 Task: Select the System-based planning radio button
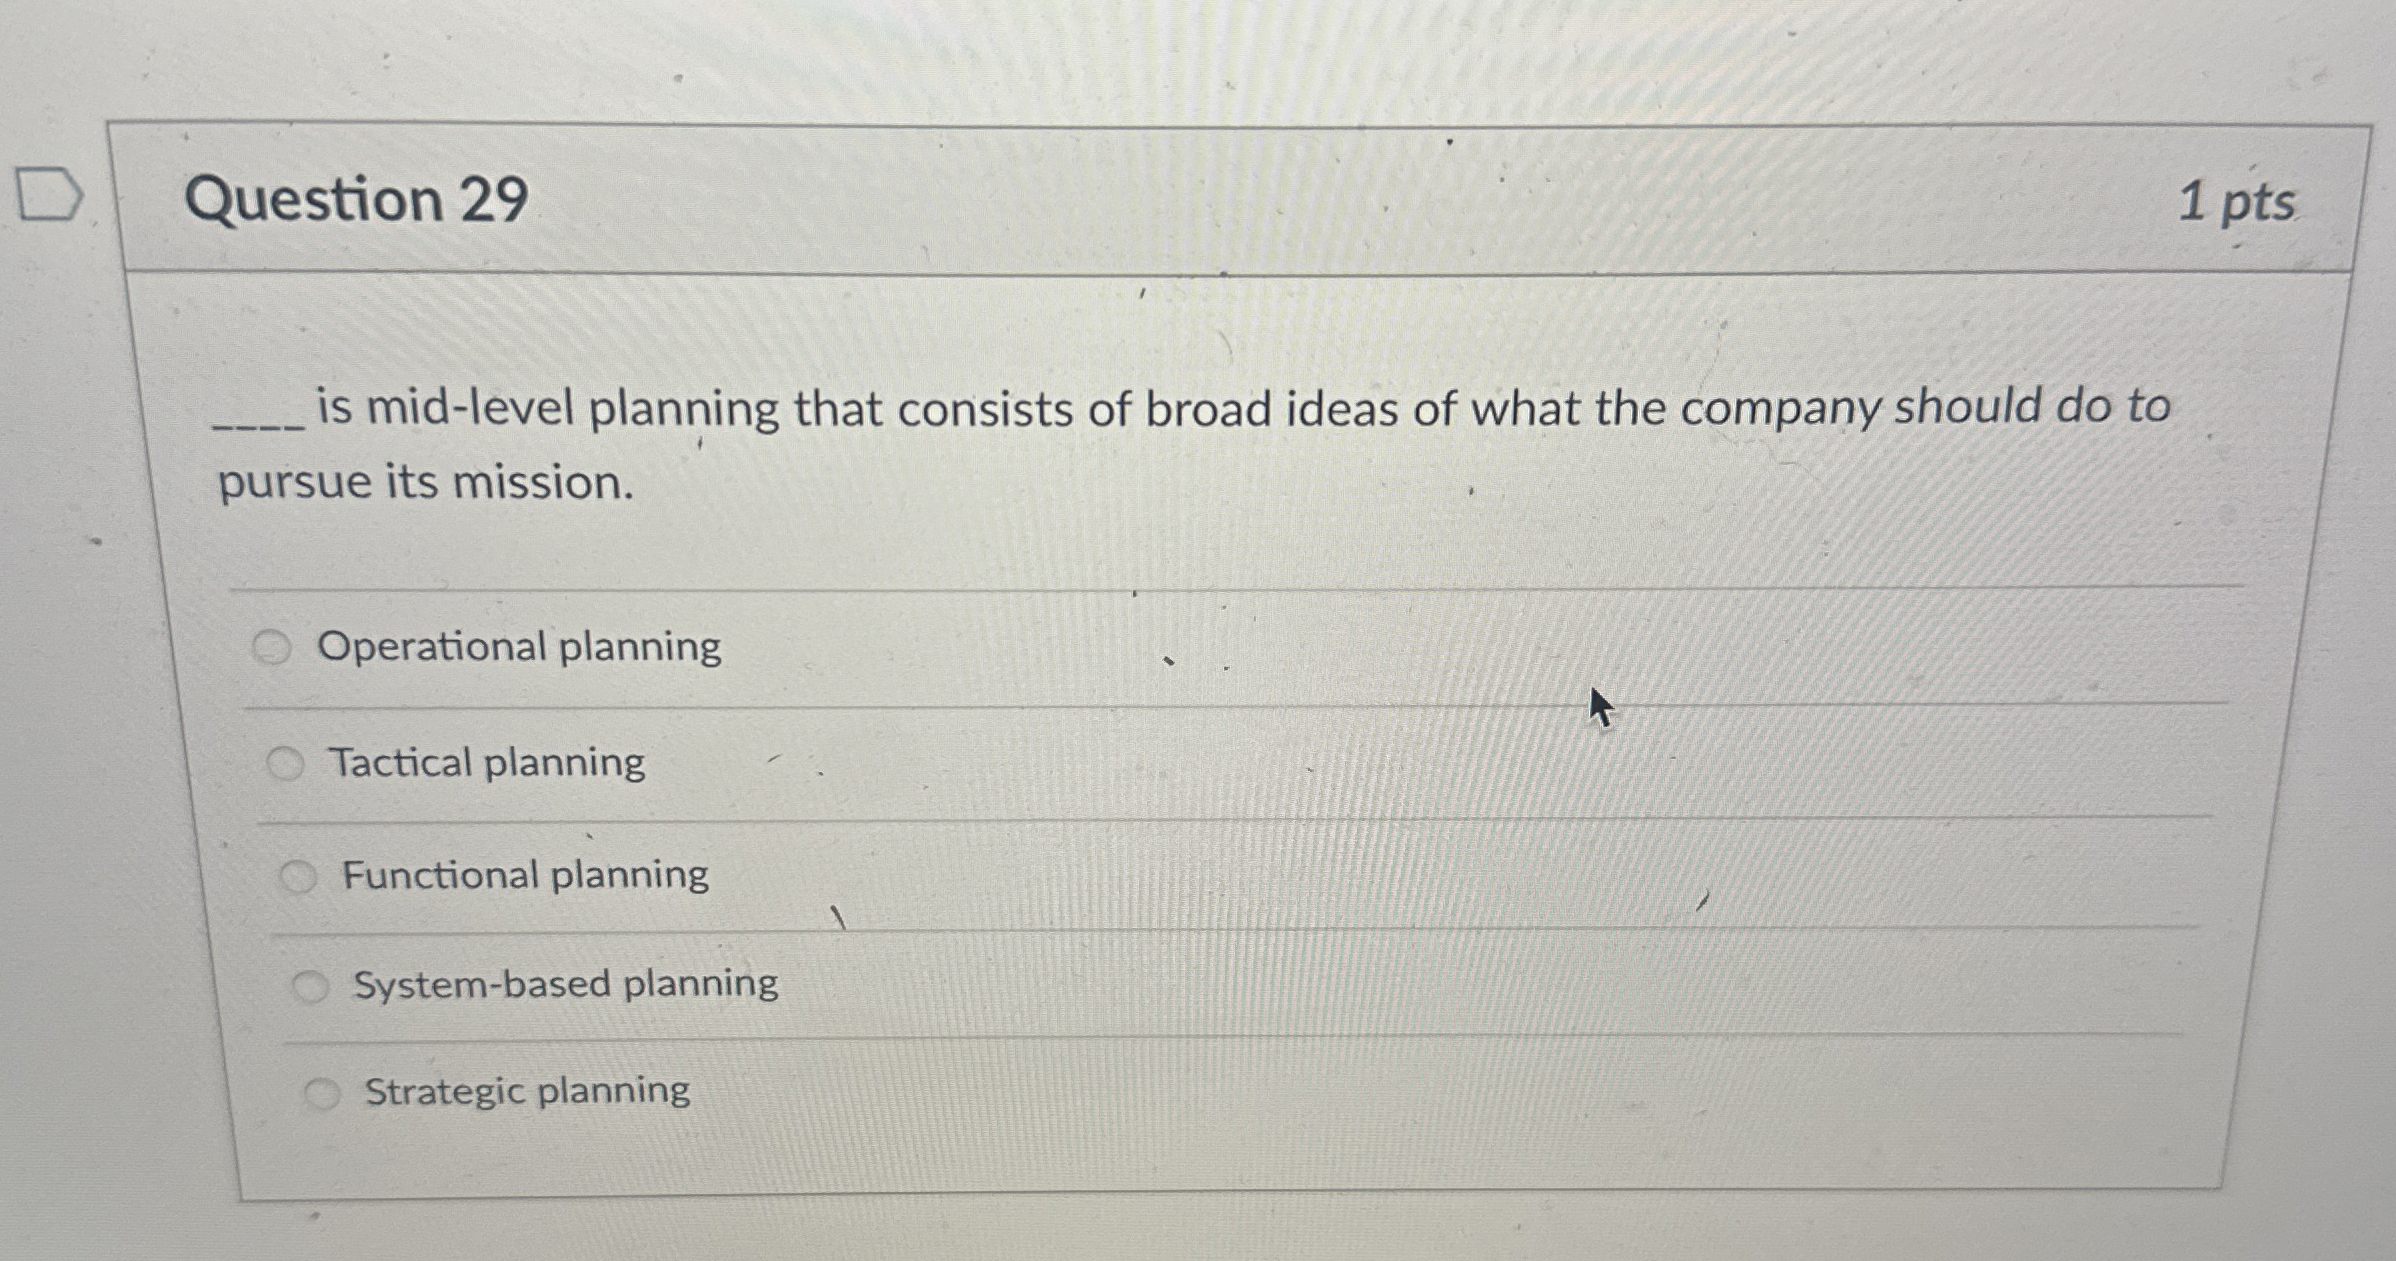tap(312, 987)
